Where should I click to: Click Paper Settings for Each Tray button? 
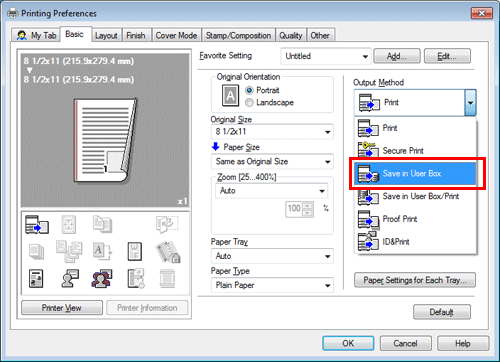tap(415, 280)
